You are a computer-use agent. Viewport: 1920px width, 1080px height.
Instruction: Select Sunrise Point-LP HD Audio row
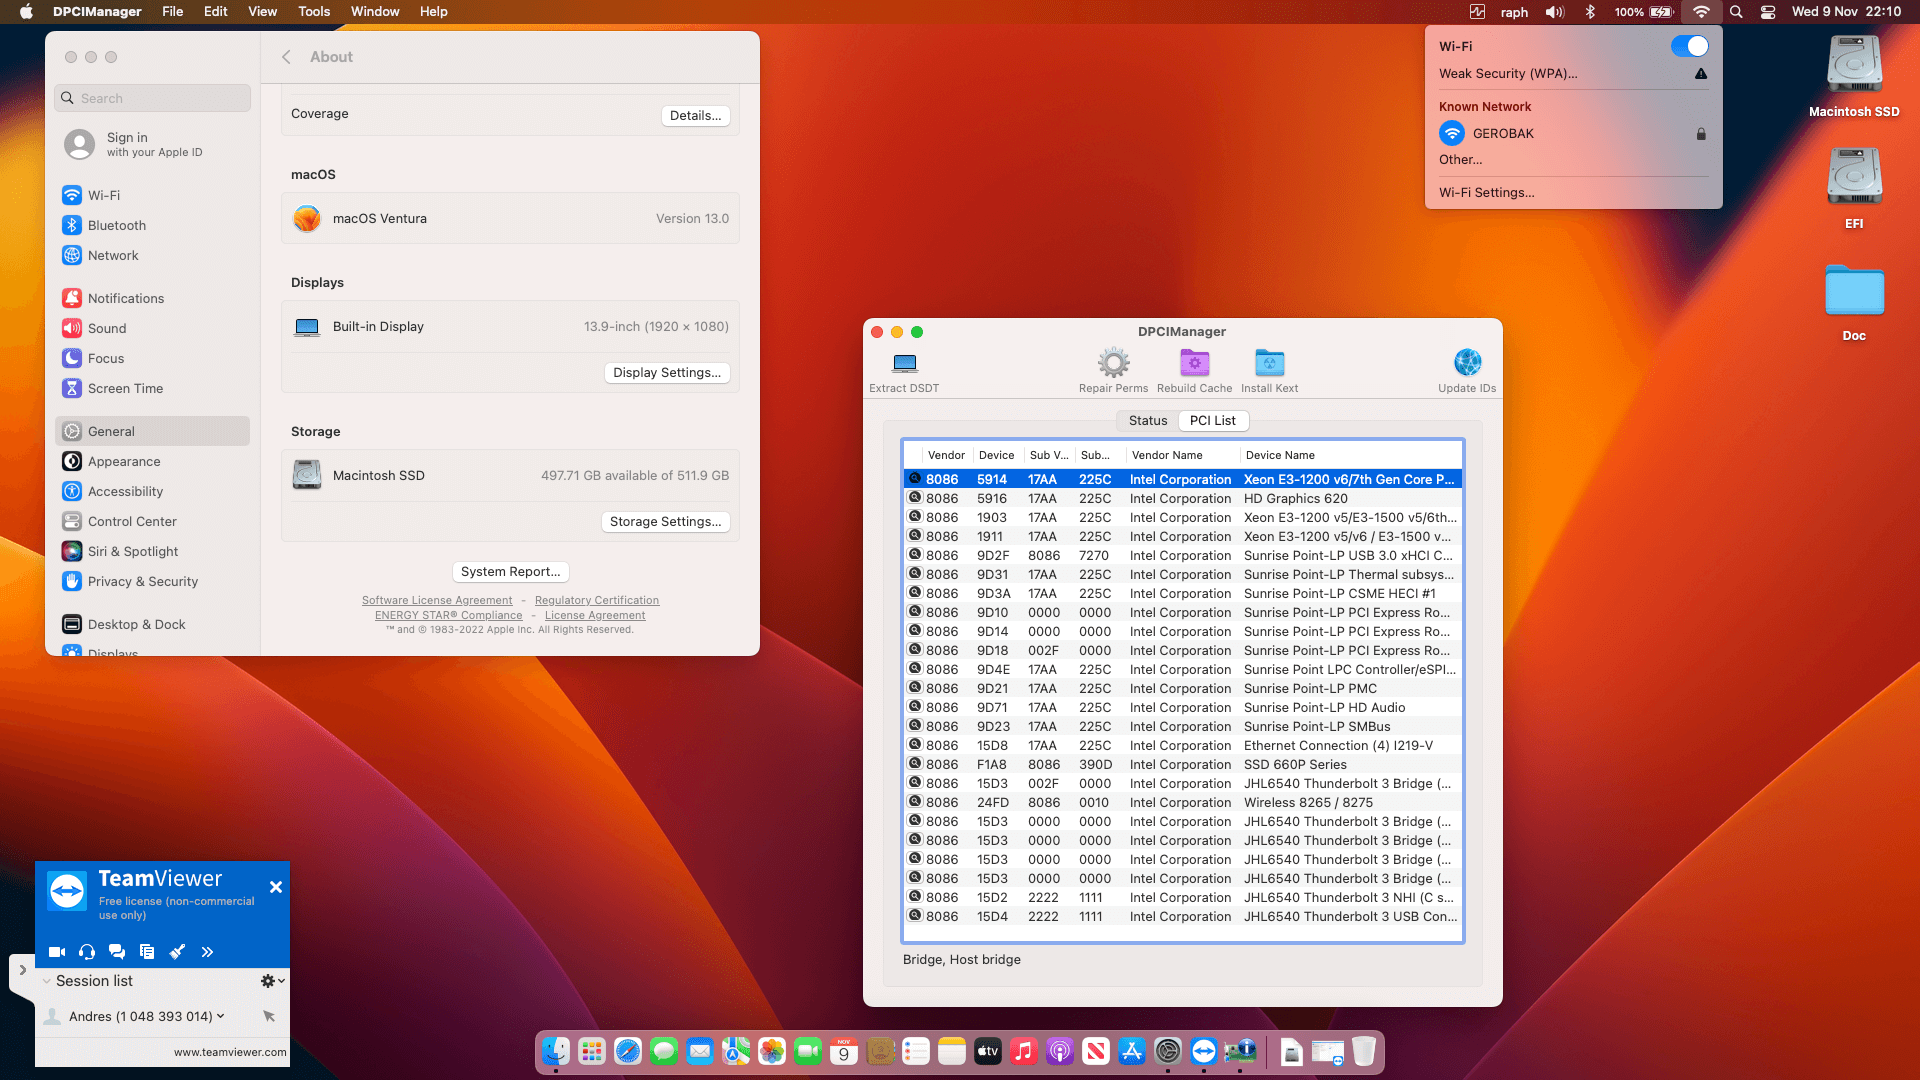coord(1183,707)
